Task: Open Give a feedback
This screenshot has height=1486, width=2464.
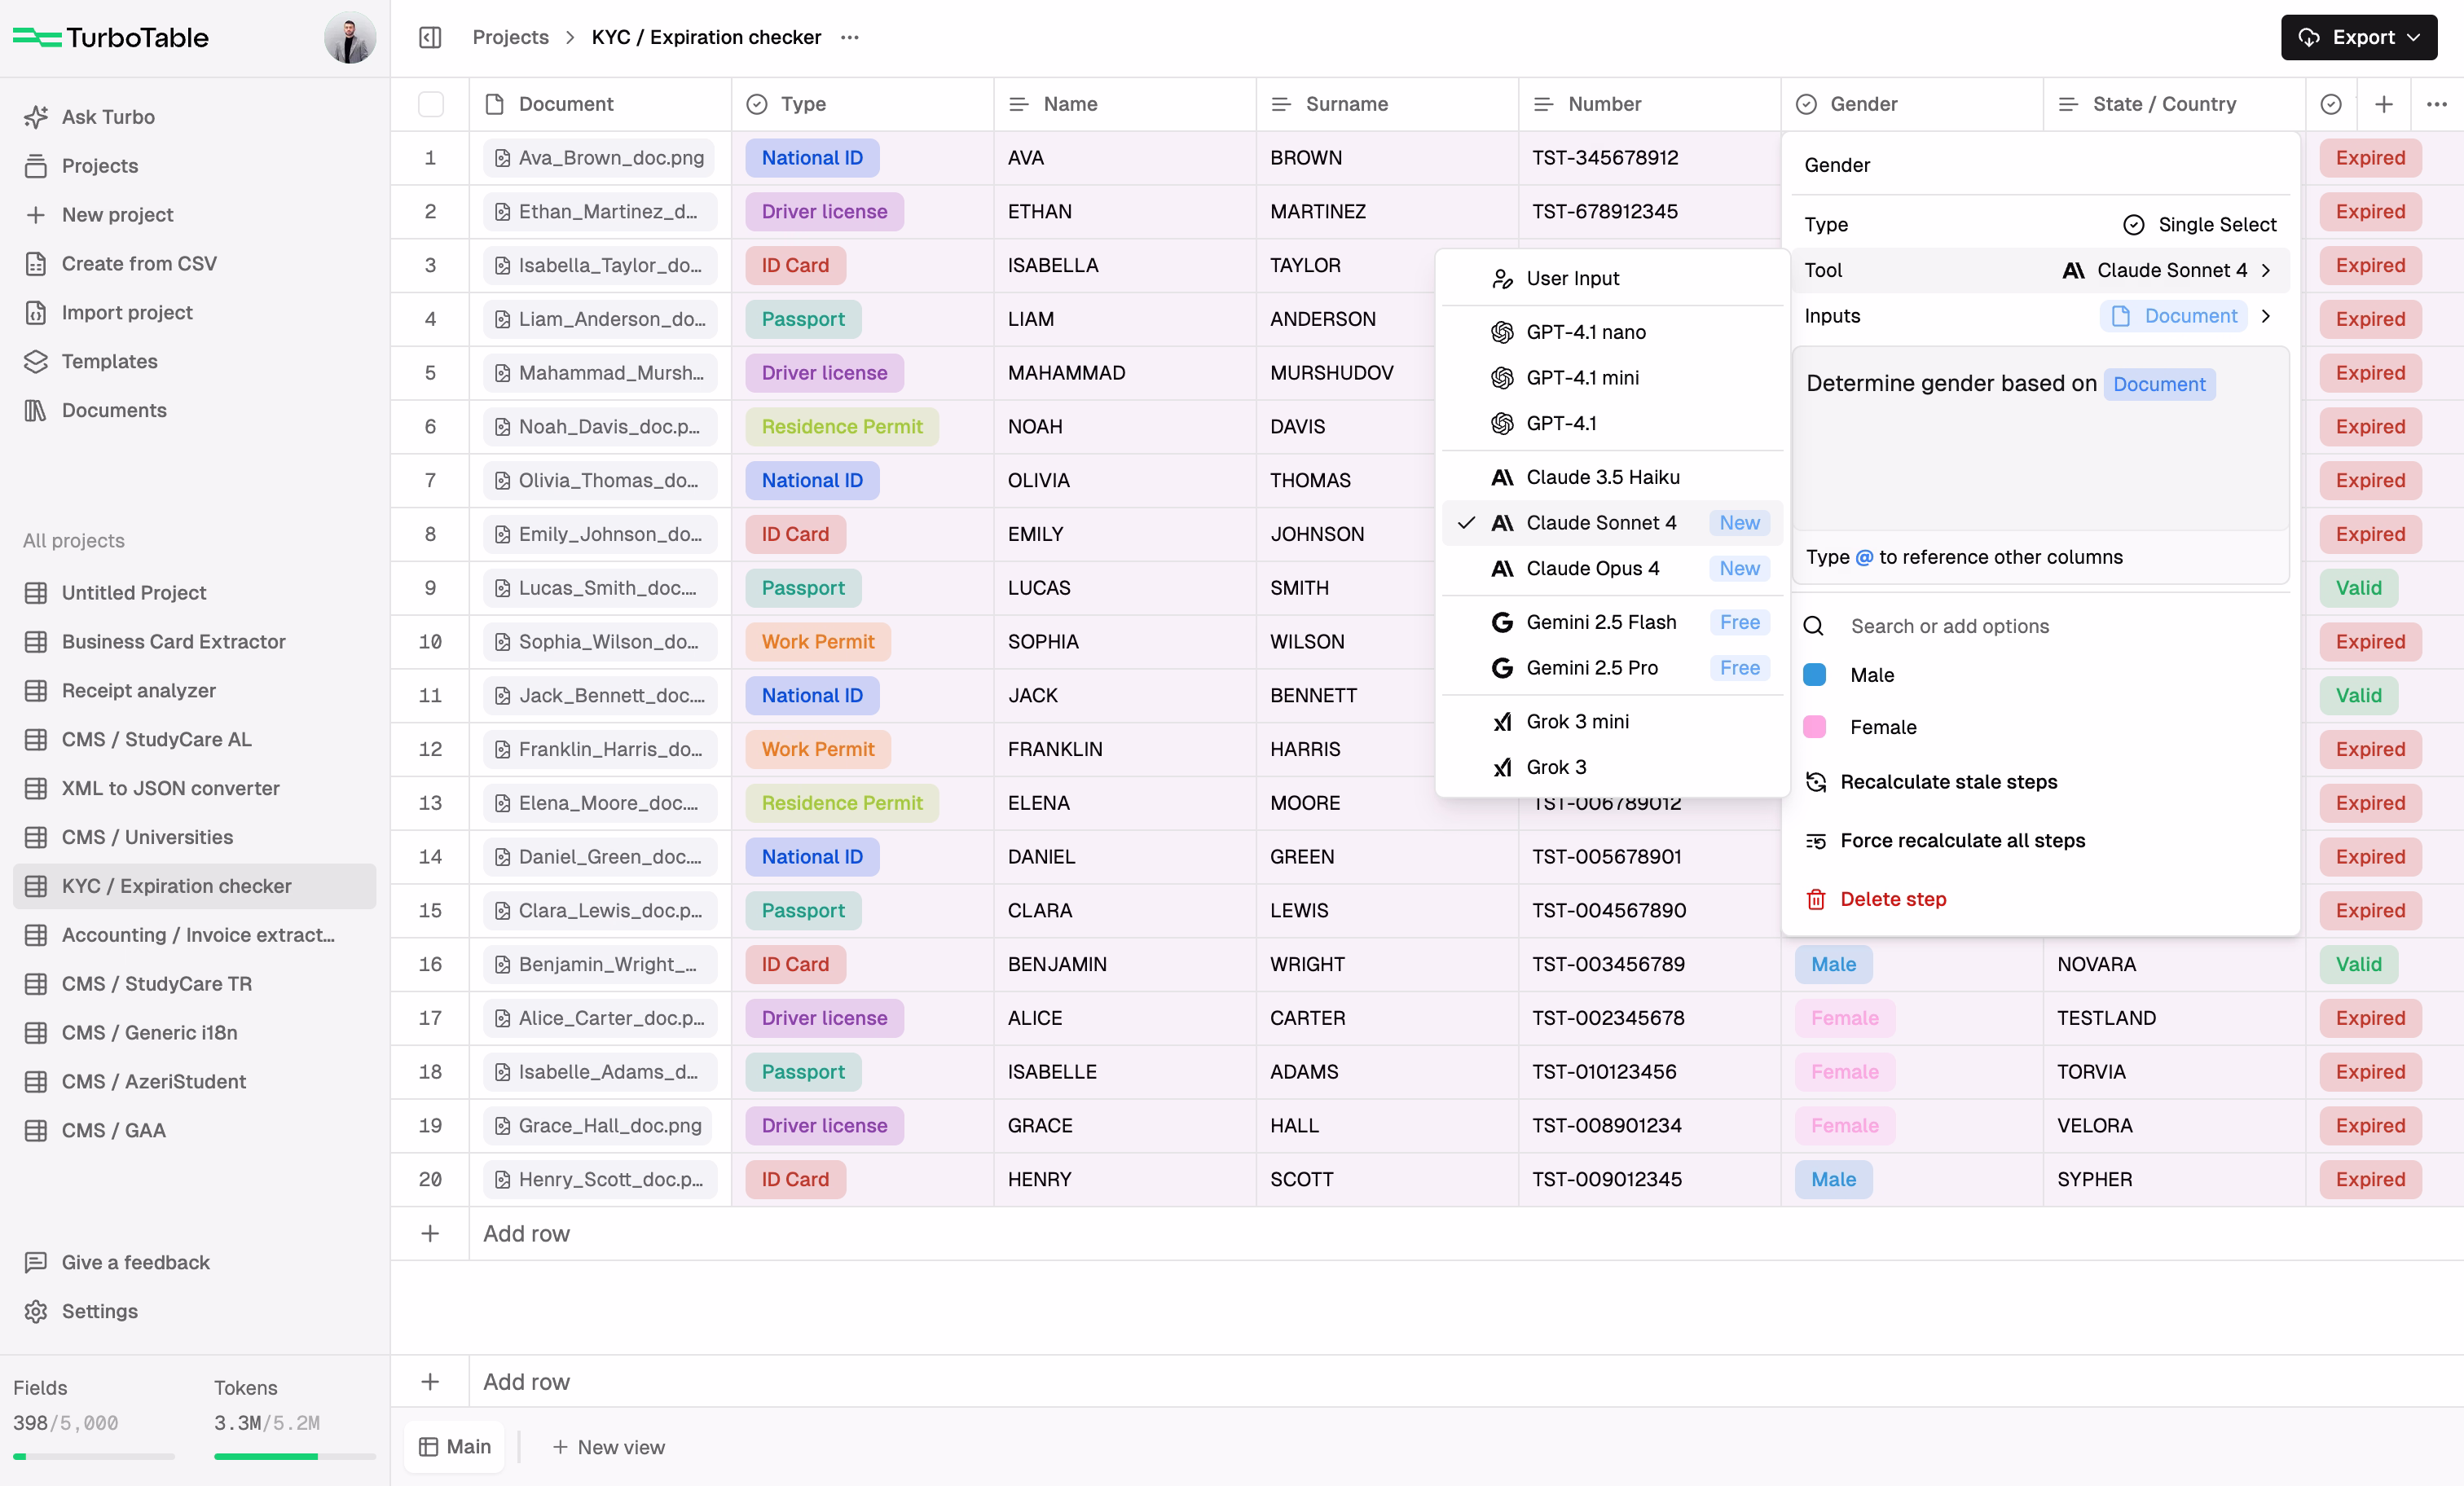Action: pos(135,1262)
